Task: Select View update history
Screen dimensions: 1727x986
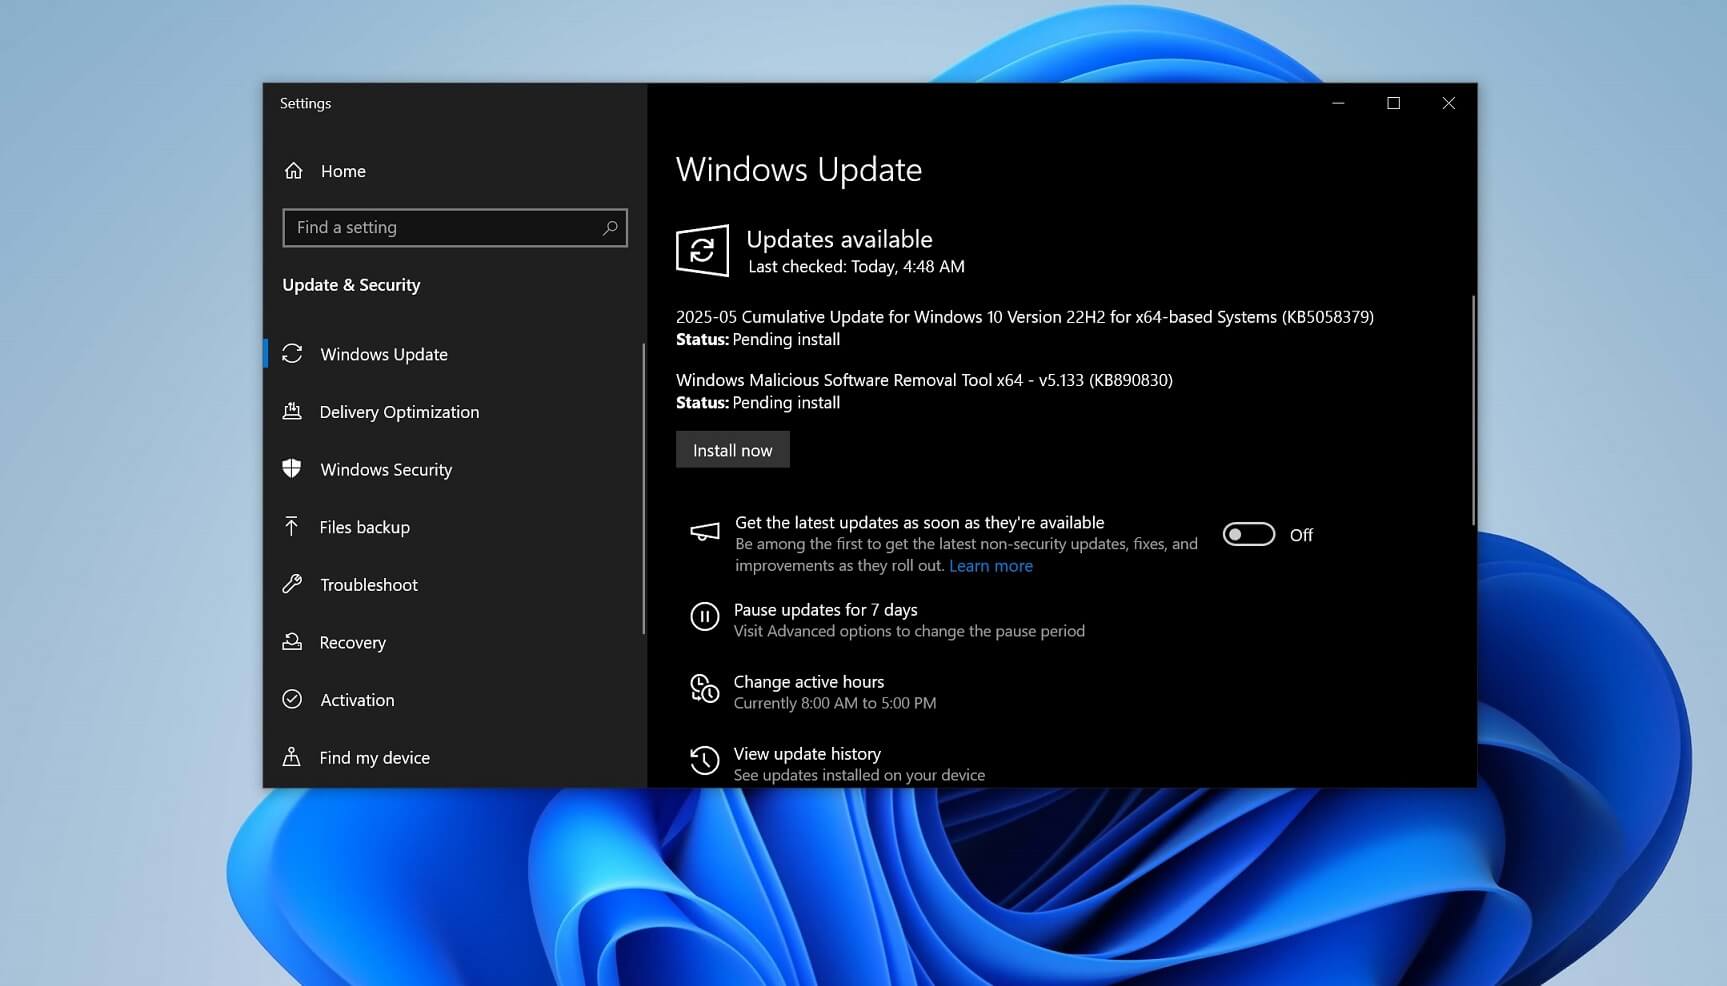Action: pos(807,753)
